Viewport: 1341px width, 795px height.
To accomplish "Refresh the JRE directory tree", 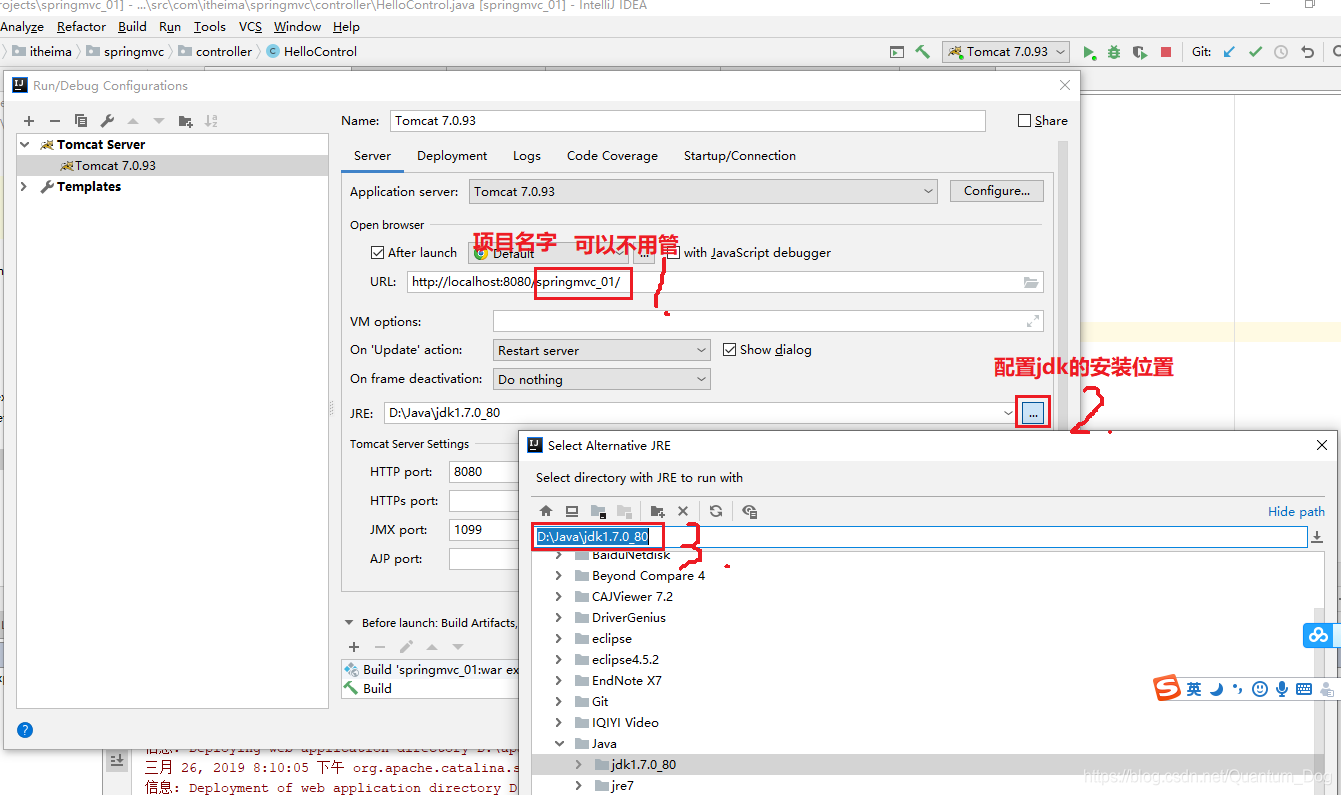I will [716, 511].
